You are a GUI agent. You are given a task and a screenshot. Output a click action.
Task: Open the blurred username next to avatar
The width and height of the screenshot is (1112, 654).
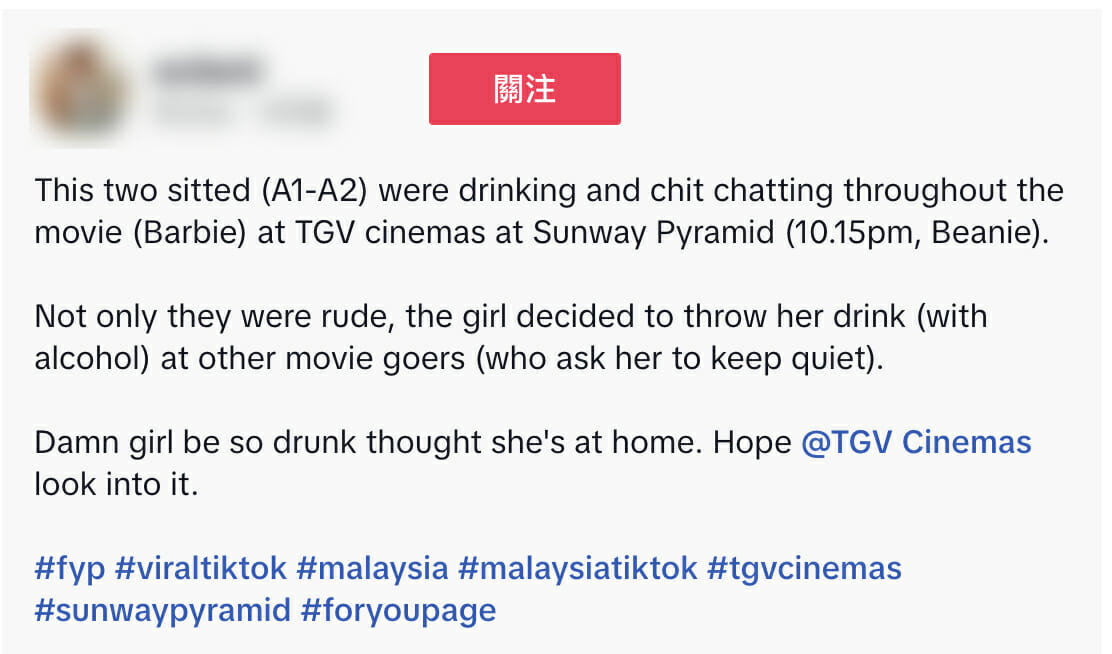(x=208, y=70)
